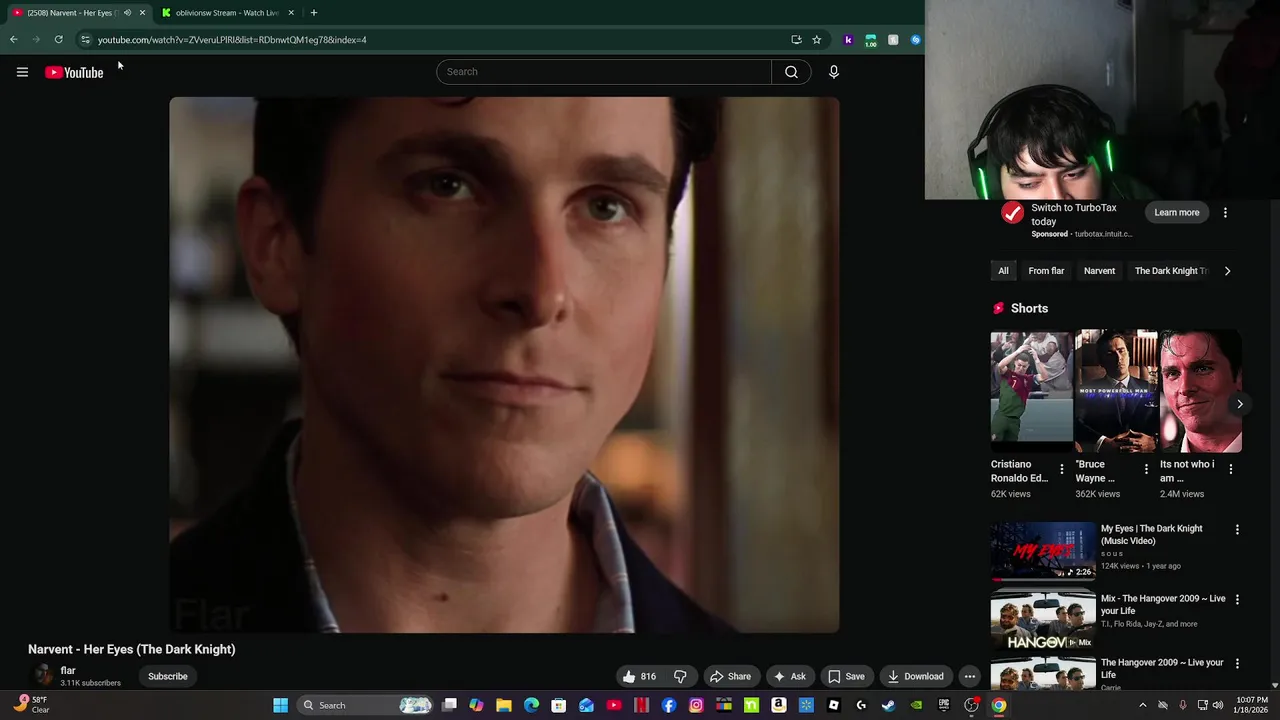Open Epic Games launcher from taskbar

[944, 705]
